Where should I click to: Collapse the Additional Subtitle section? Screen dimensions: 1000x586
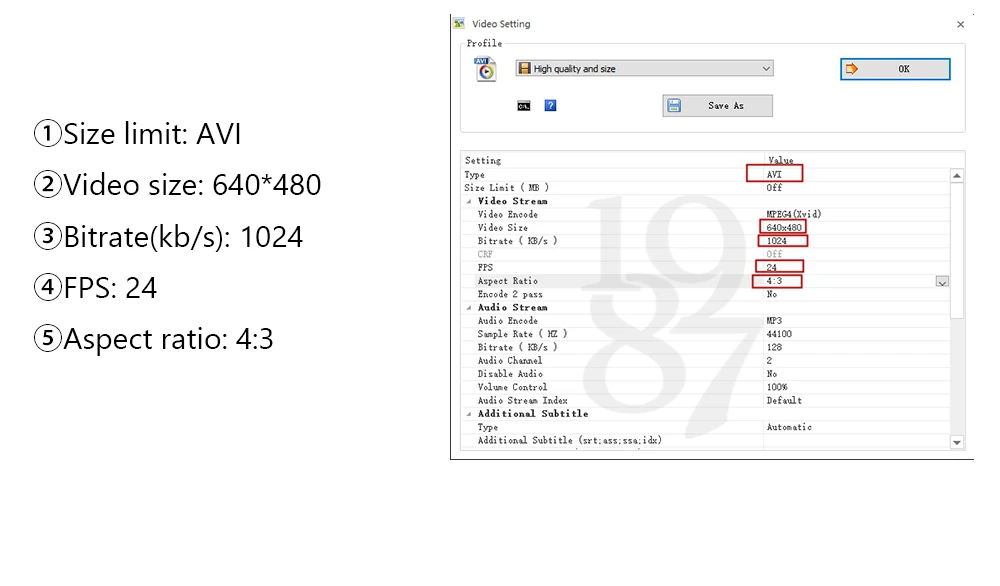(469, 414)
